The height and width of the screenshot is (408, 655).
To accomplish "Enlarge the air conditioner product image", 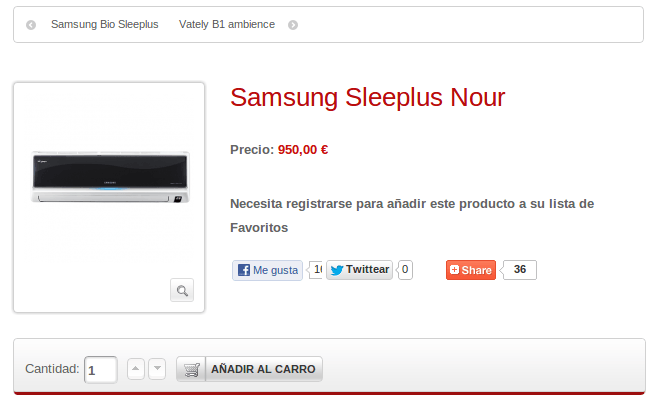I will pyautogui.click(x=110, y=177).
